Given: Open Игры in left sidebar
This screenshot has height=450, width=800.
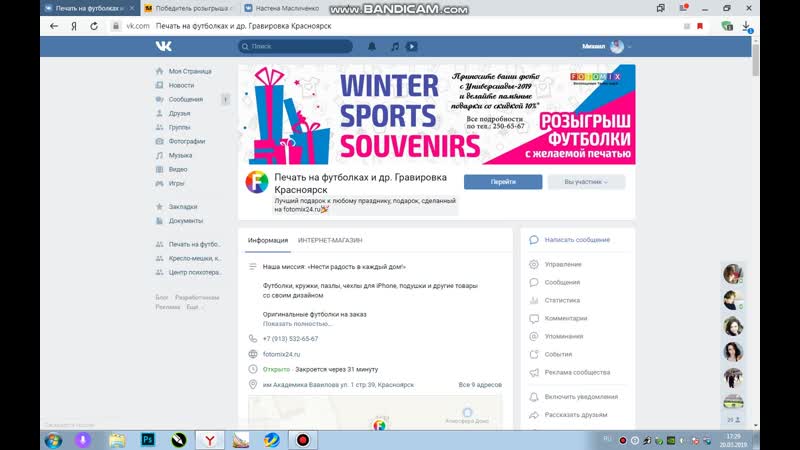Looking at the screenshot, I should [x=177, y=183].
